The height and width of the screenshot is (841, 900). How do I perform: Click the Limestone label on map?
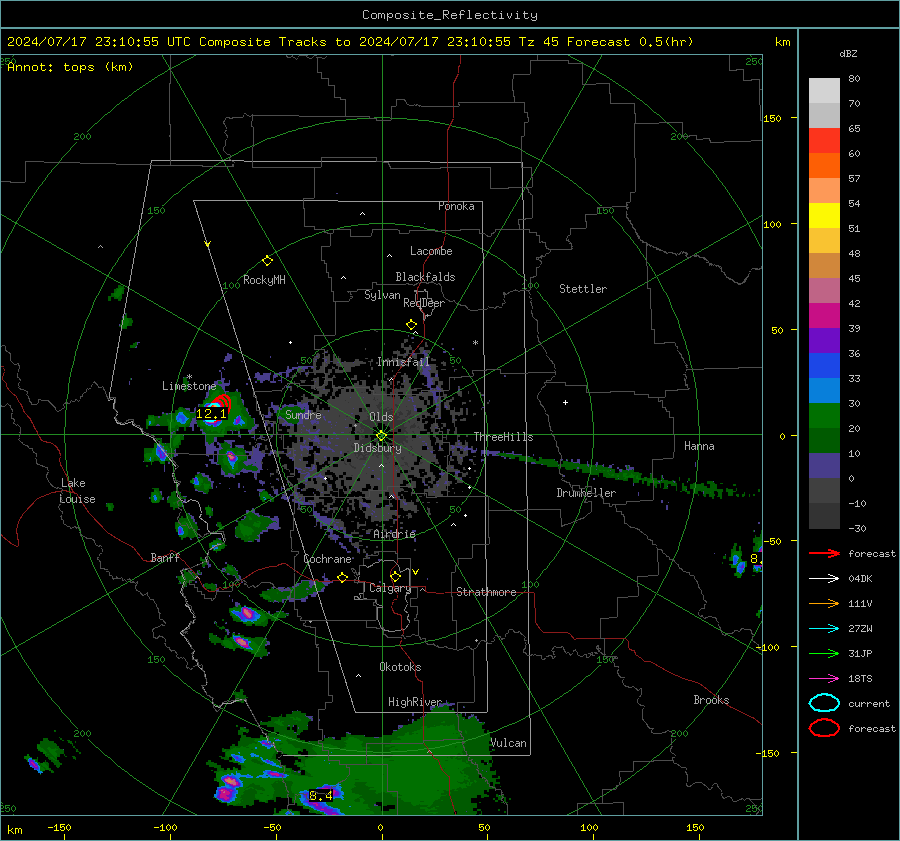[189, 386]
